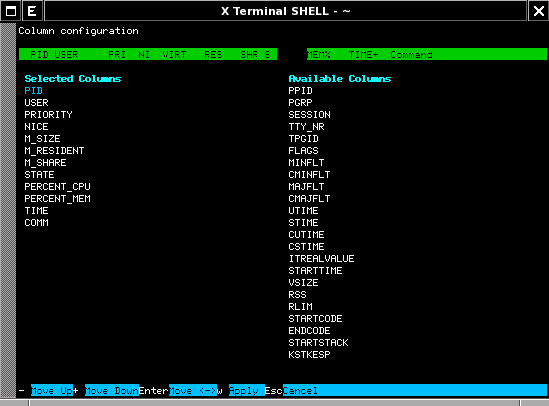Click the RES header in green bar
The image size is (549, 406).
[x=213, y=55]
